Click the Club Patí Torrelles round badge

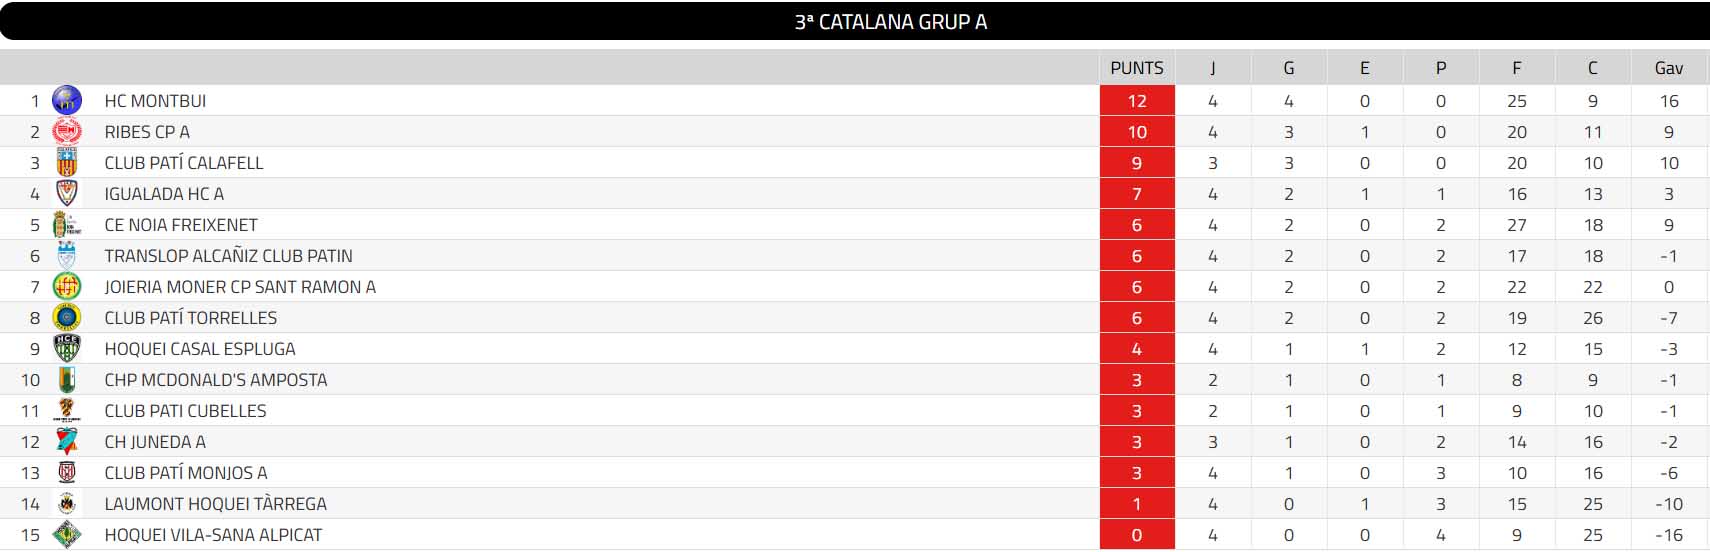coord(66,317)
